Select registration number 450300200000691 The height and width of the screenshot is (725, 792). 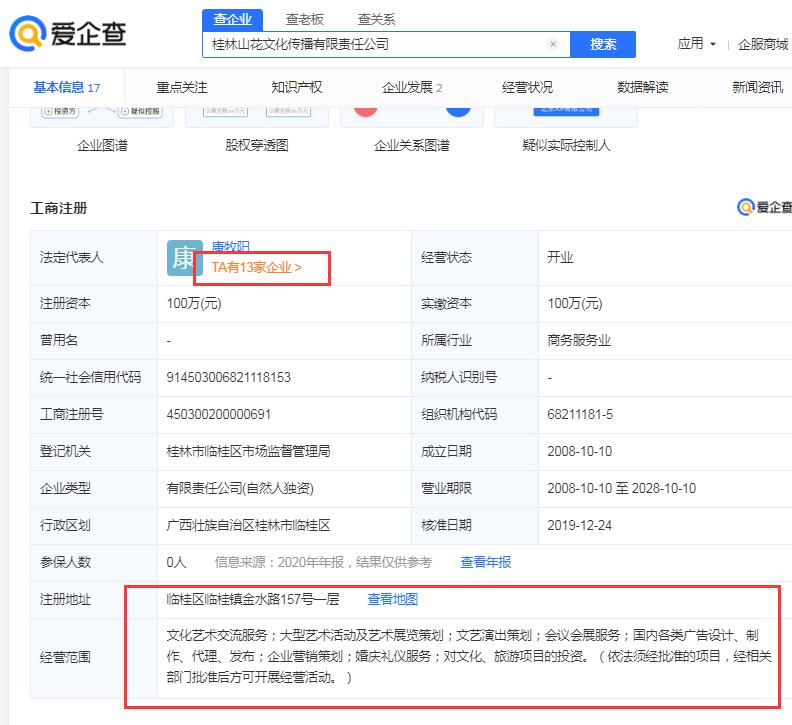click(219, 414)
